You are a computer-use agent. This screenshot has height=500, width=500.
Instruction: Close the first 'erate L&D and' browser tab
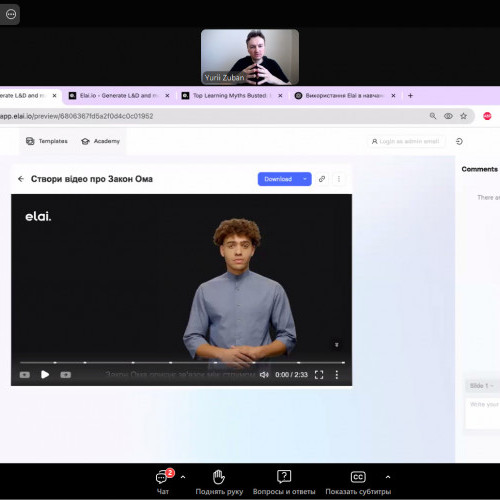click(x=54, y=96)
